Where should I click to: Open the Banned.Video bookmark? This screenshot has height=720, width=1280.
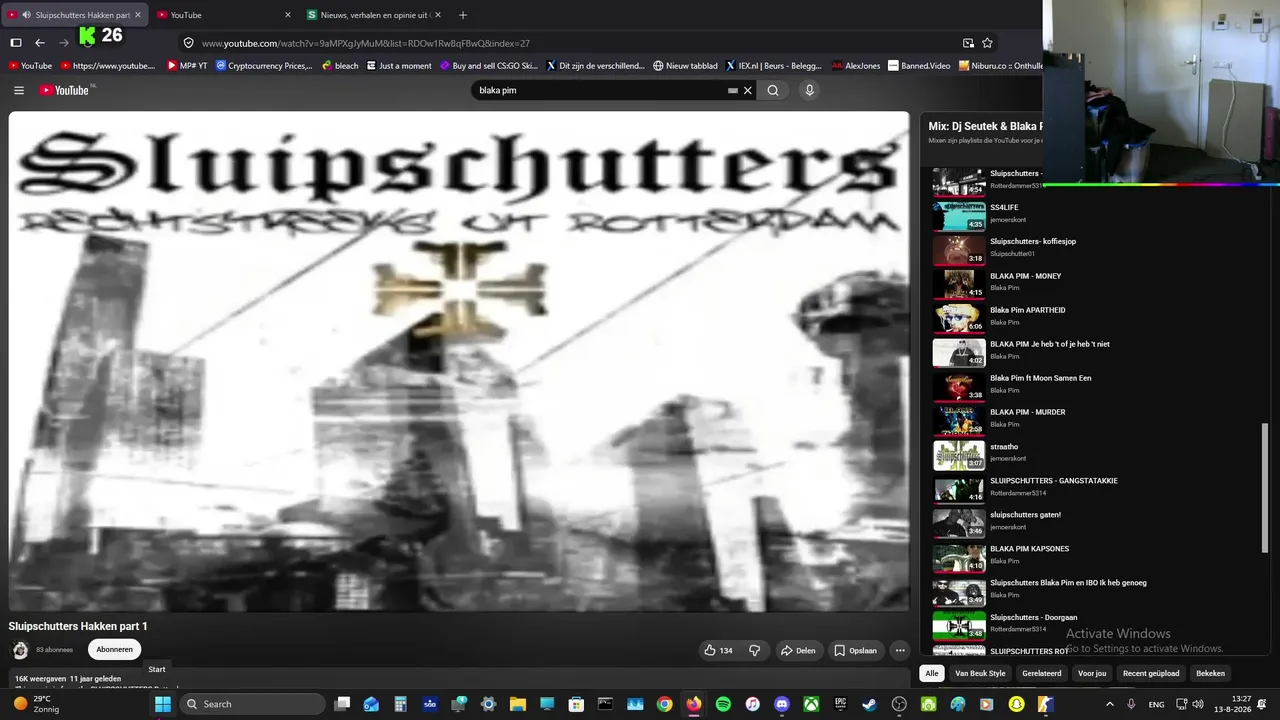pos(919,66)
